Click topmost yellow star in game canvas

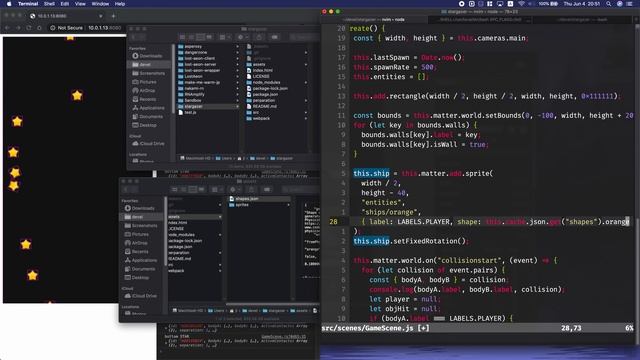[x=70, y=38]
